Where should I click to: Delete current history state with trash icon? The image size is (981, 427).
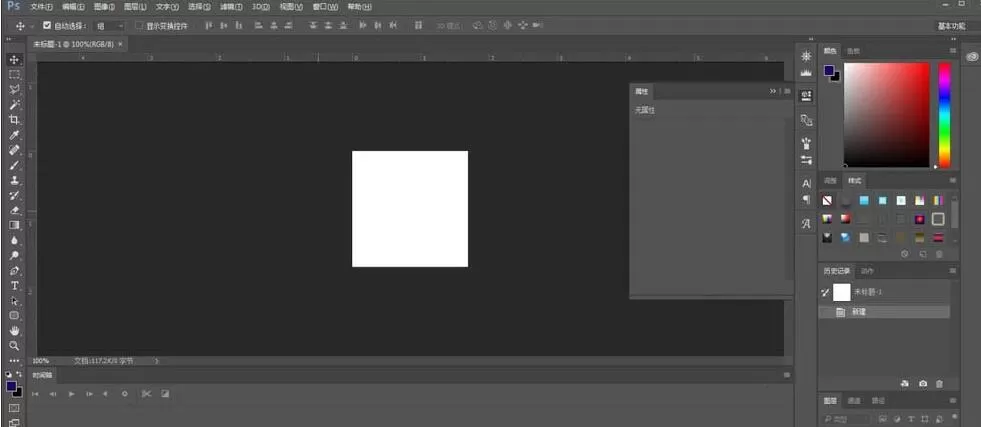pos(939,384)
